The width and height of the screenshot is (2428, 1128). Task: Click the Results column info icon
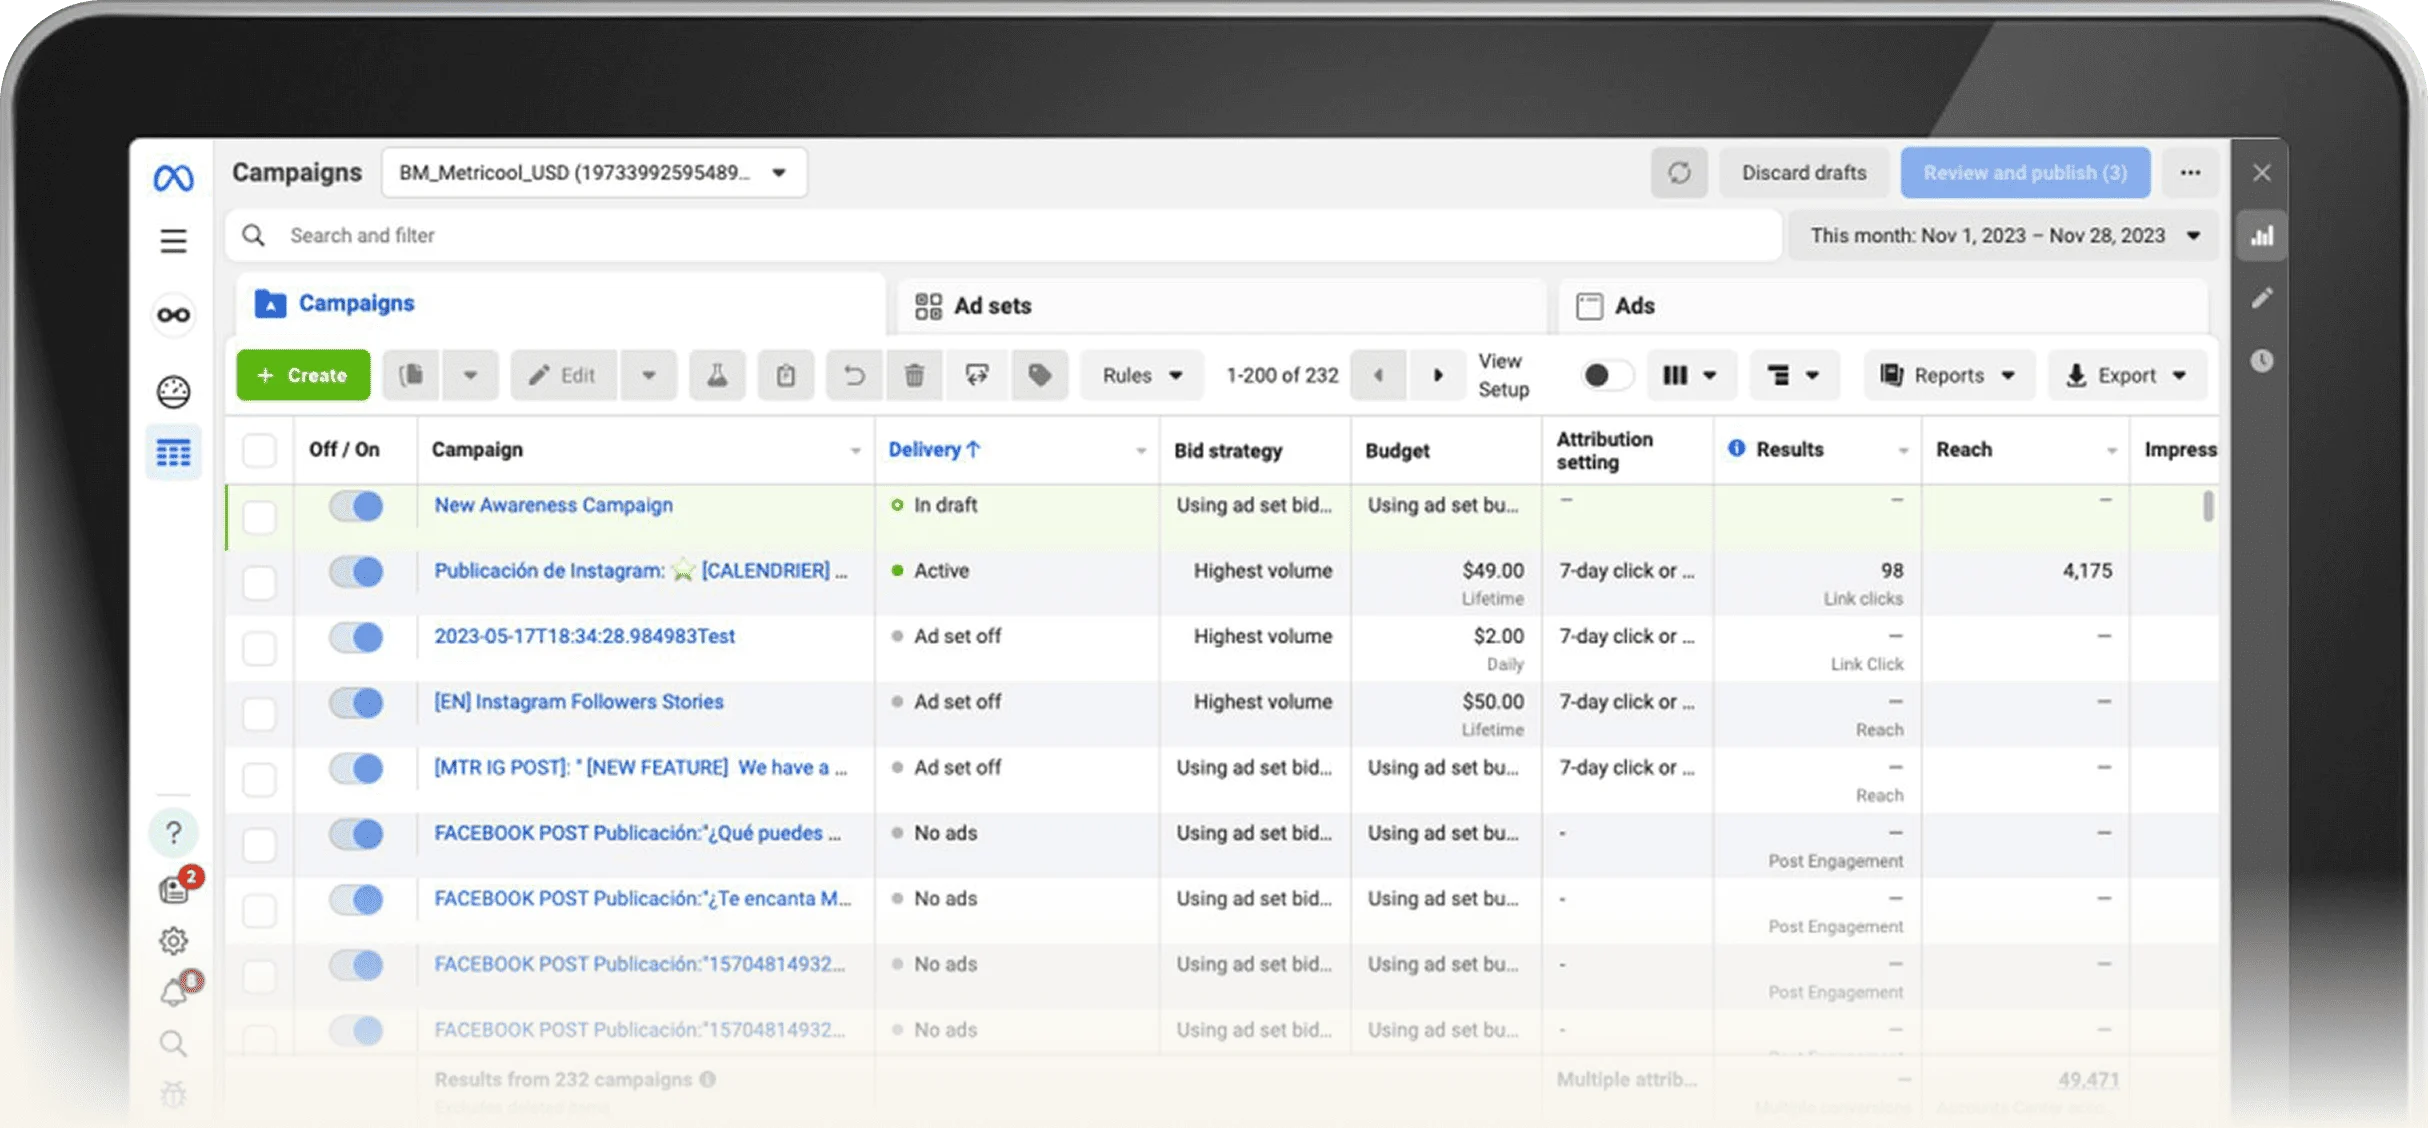point(1736,449)
